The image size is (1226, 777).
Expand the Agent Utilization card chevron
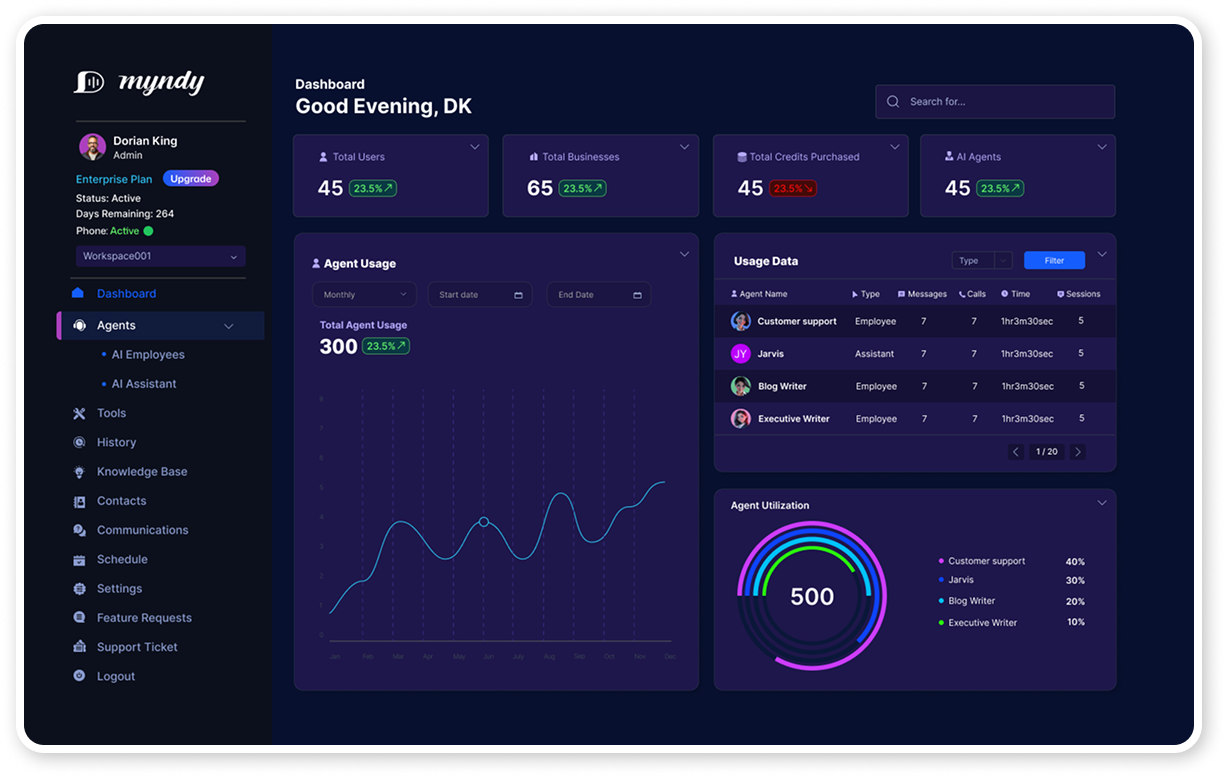1102,503
